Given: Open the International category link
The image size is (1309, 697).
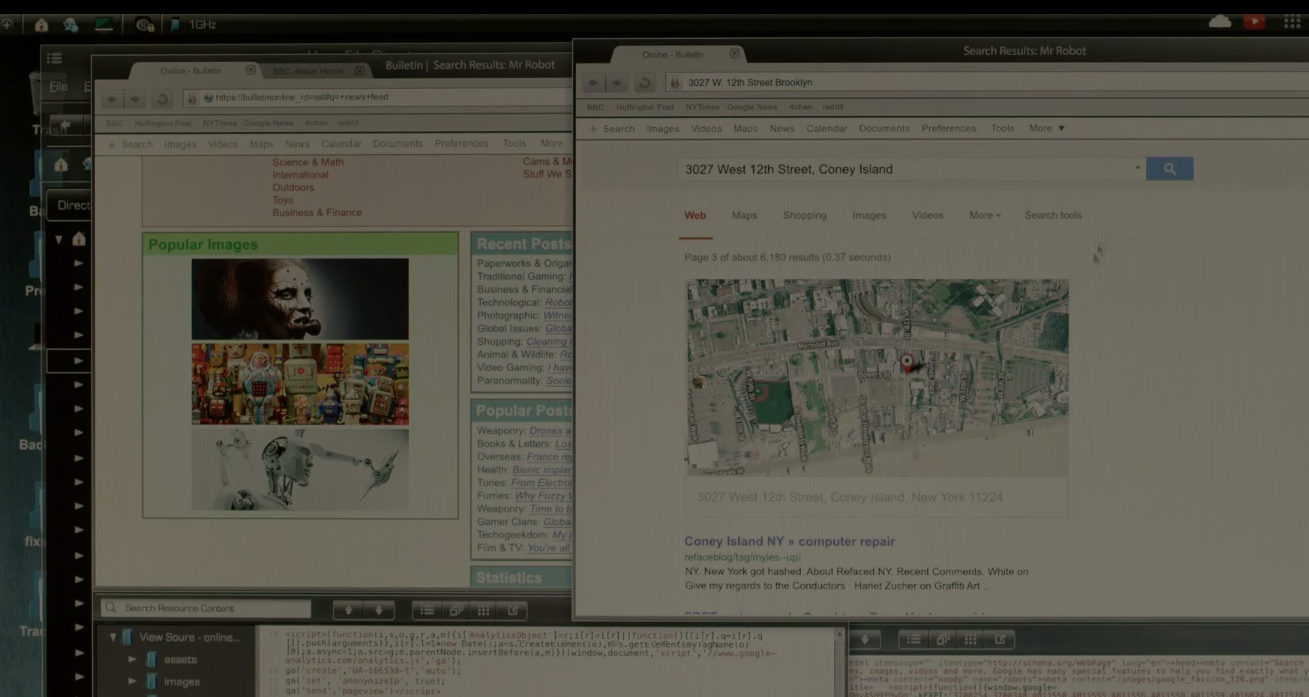Looking at the screenshot, I should coord(300,175).
